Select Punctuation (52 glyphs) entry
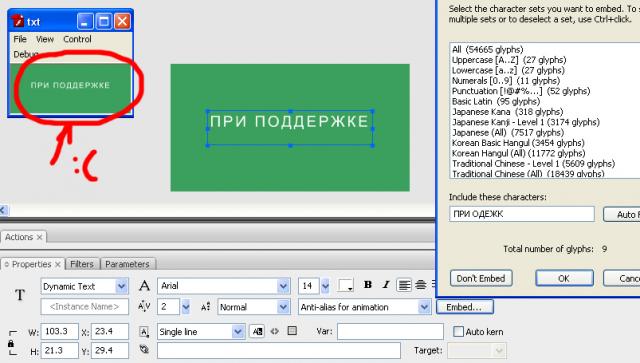 coord(521,91)
